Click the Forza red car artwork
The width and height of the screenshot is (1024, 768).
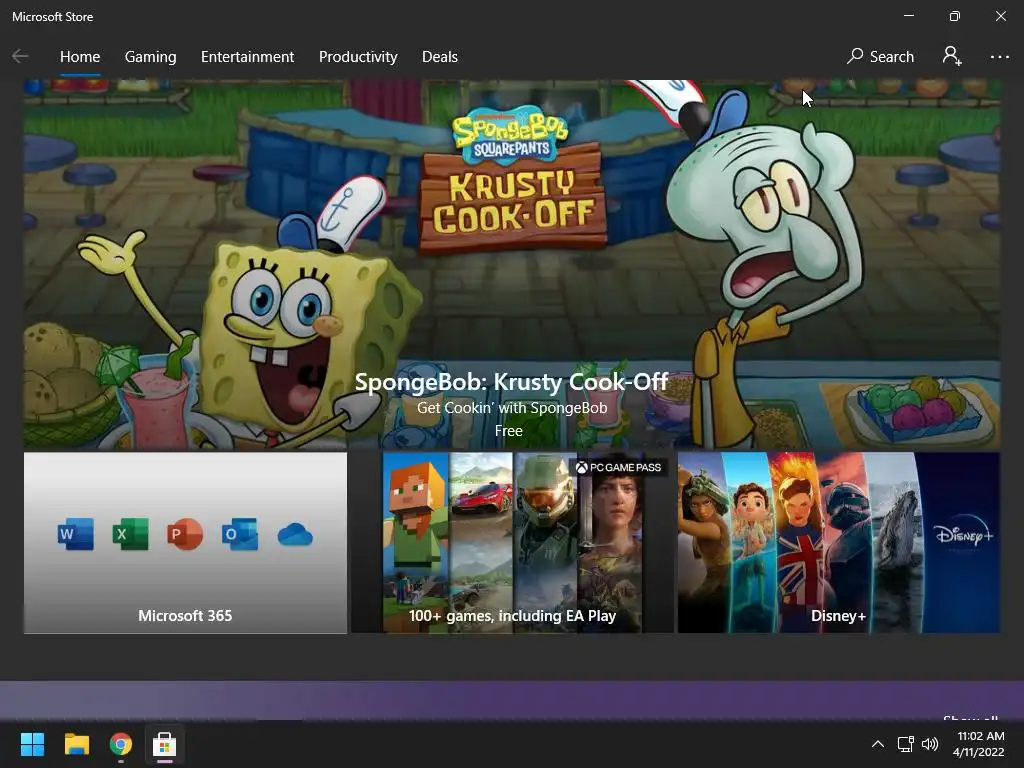481,500
